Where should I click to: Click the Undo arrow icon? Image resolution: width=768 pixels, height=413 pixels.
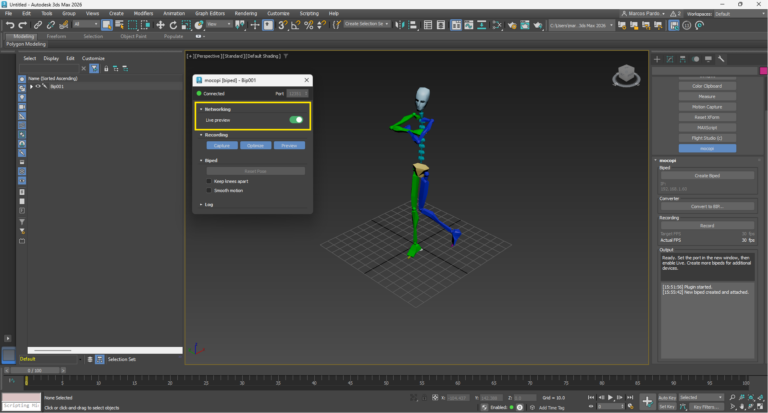click(9, 24)
